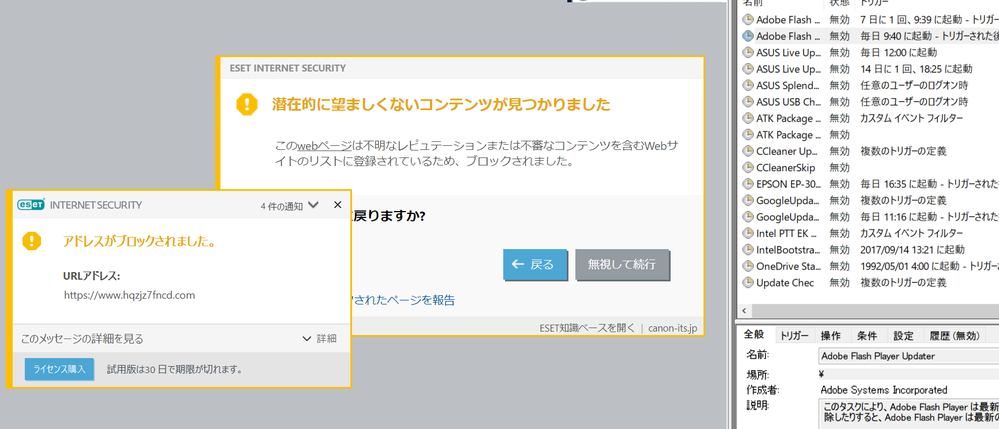The width and height of the screenshot is (999, 429).
Task: Select ASUS Live Up task 14 日に 1 回 row
Action: pos(868,69)
